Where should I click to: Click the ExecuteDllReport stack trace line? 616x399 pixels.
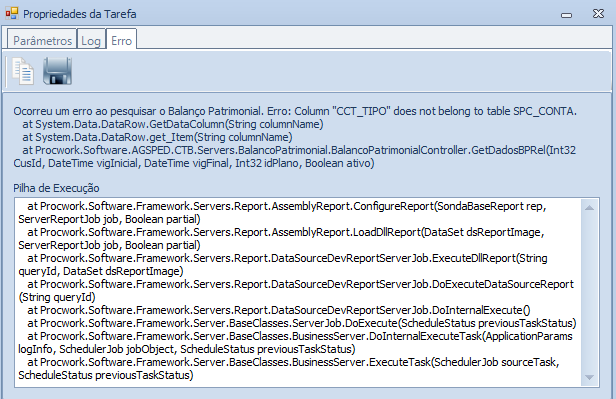point(283,264)
